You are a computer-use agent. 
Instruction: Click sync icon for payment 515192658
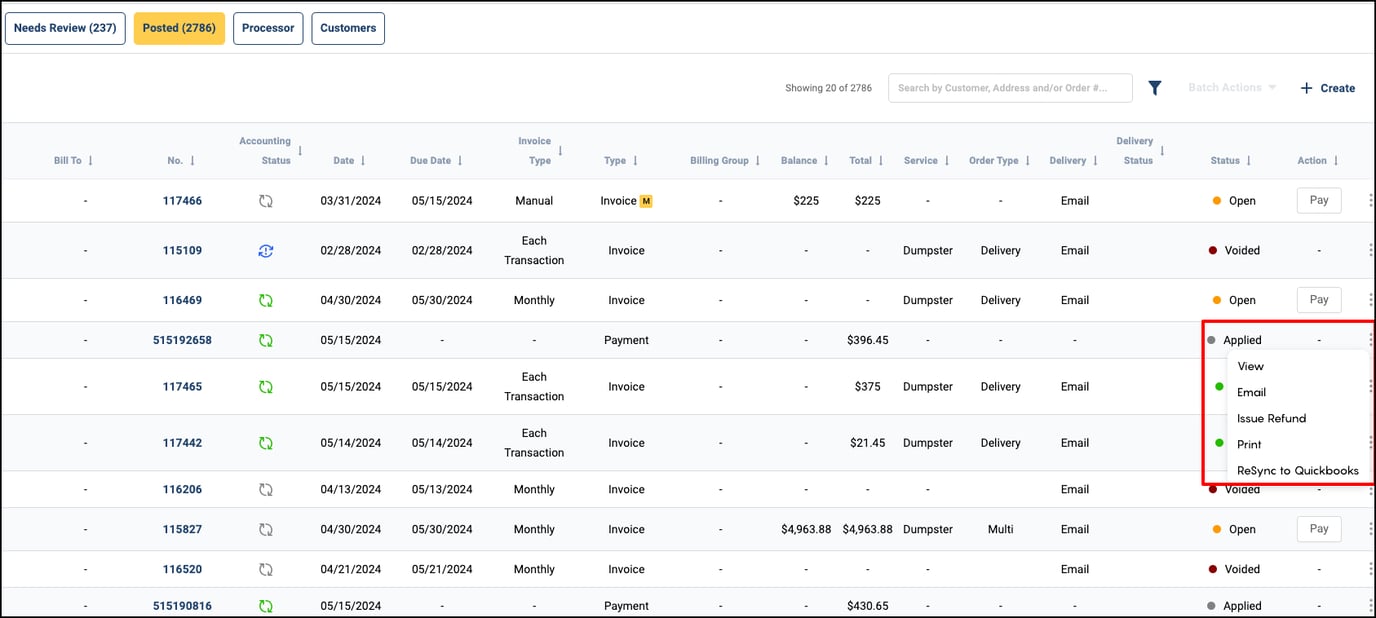click(265, 340)
